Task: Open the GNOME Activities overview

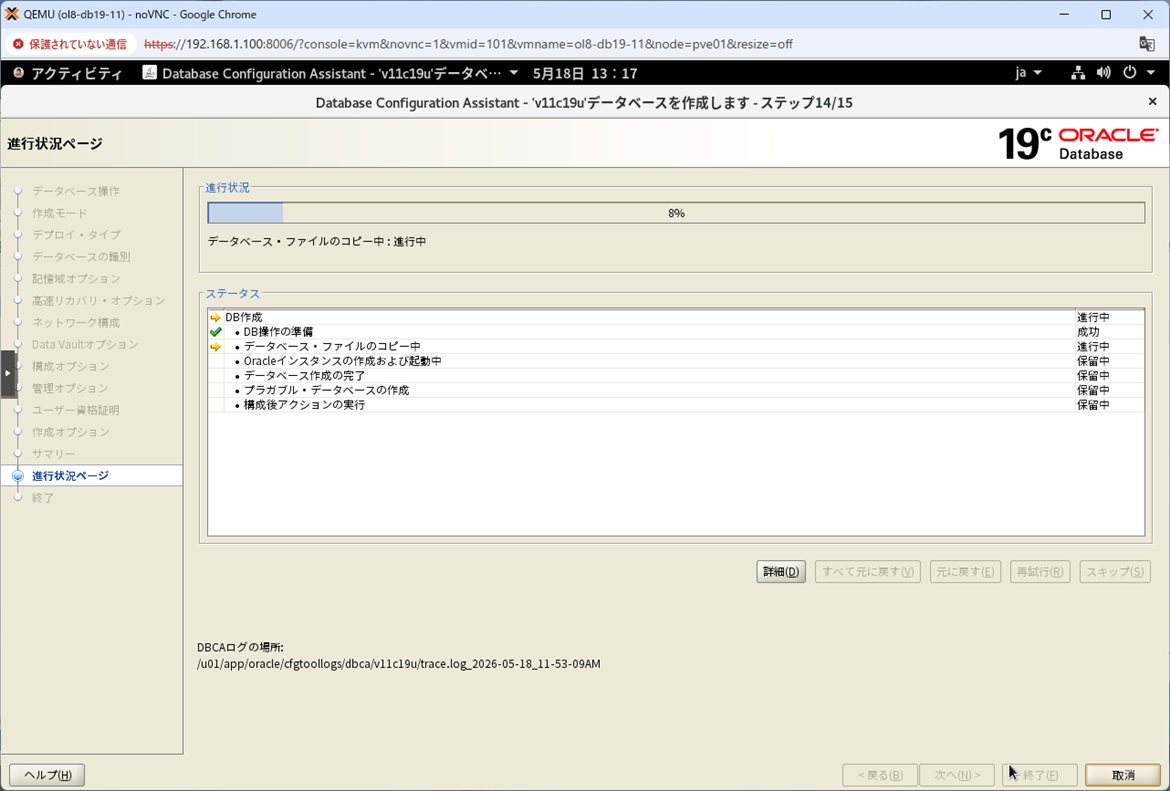Action: point(68,73)
